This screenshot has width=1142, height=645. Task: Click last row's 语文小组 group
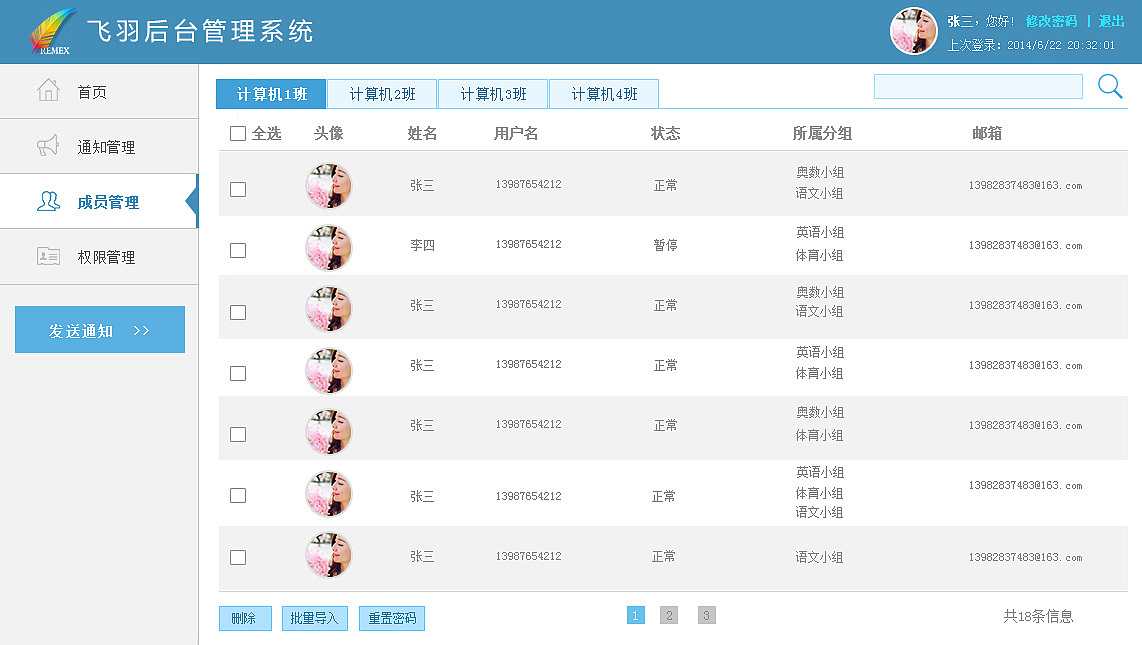point(819,557)
